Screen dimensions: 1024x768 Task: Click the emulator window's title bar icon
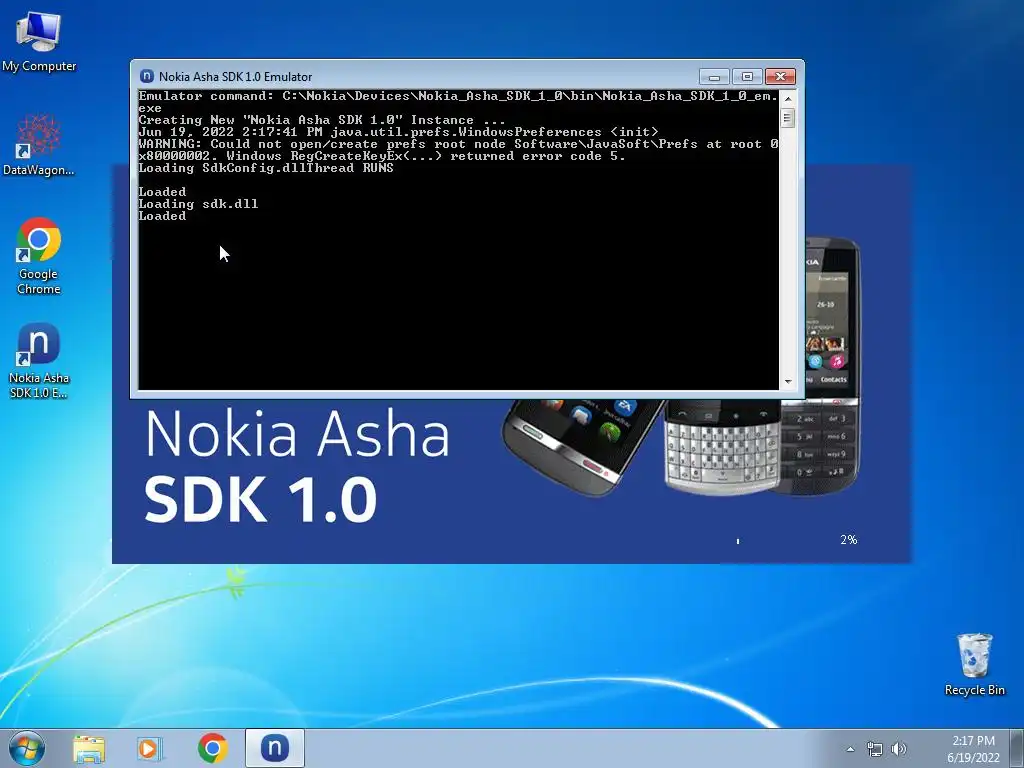(147, 76)
